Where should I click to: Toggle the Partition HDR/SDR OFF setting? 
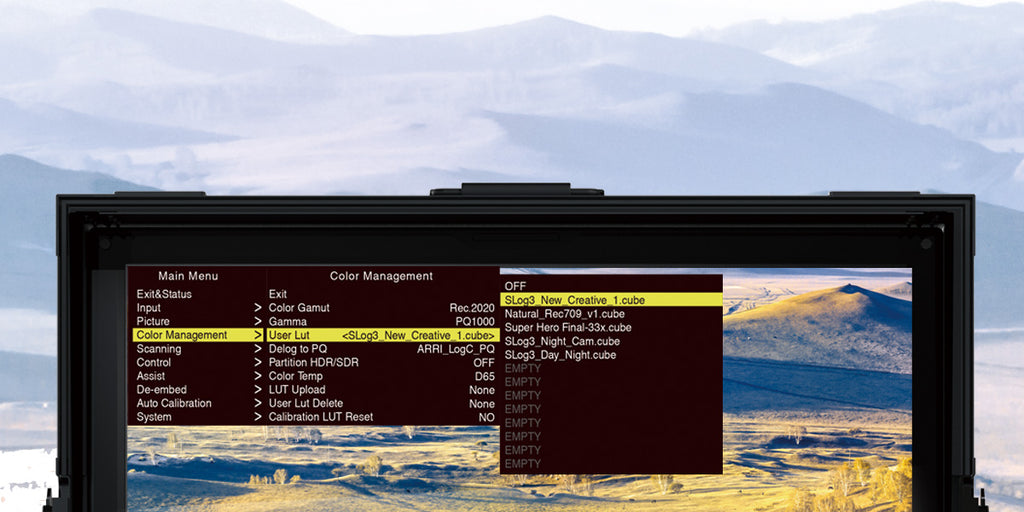(x=484, y=362)
